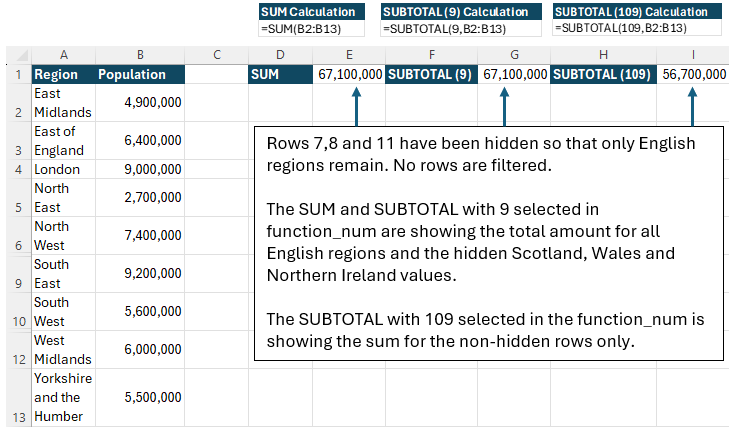Click the London cell

click(x=63, y=169)
